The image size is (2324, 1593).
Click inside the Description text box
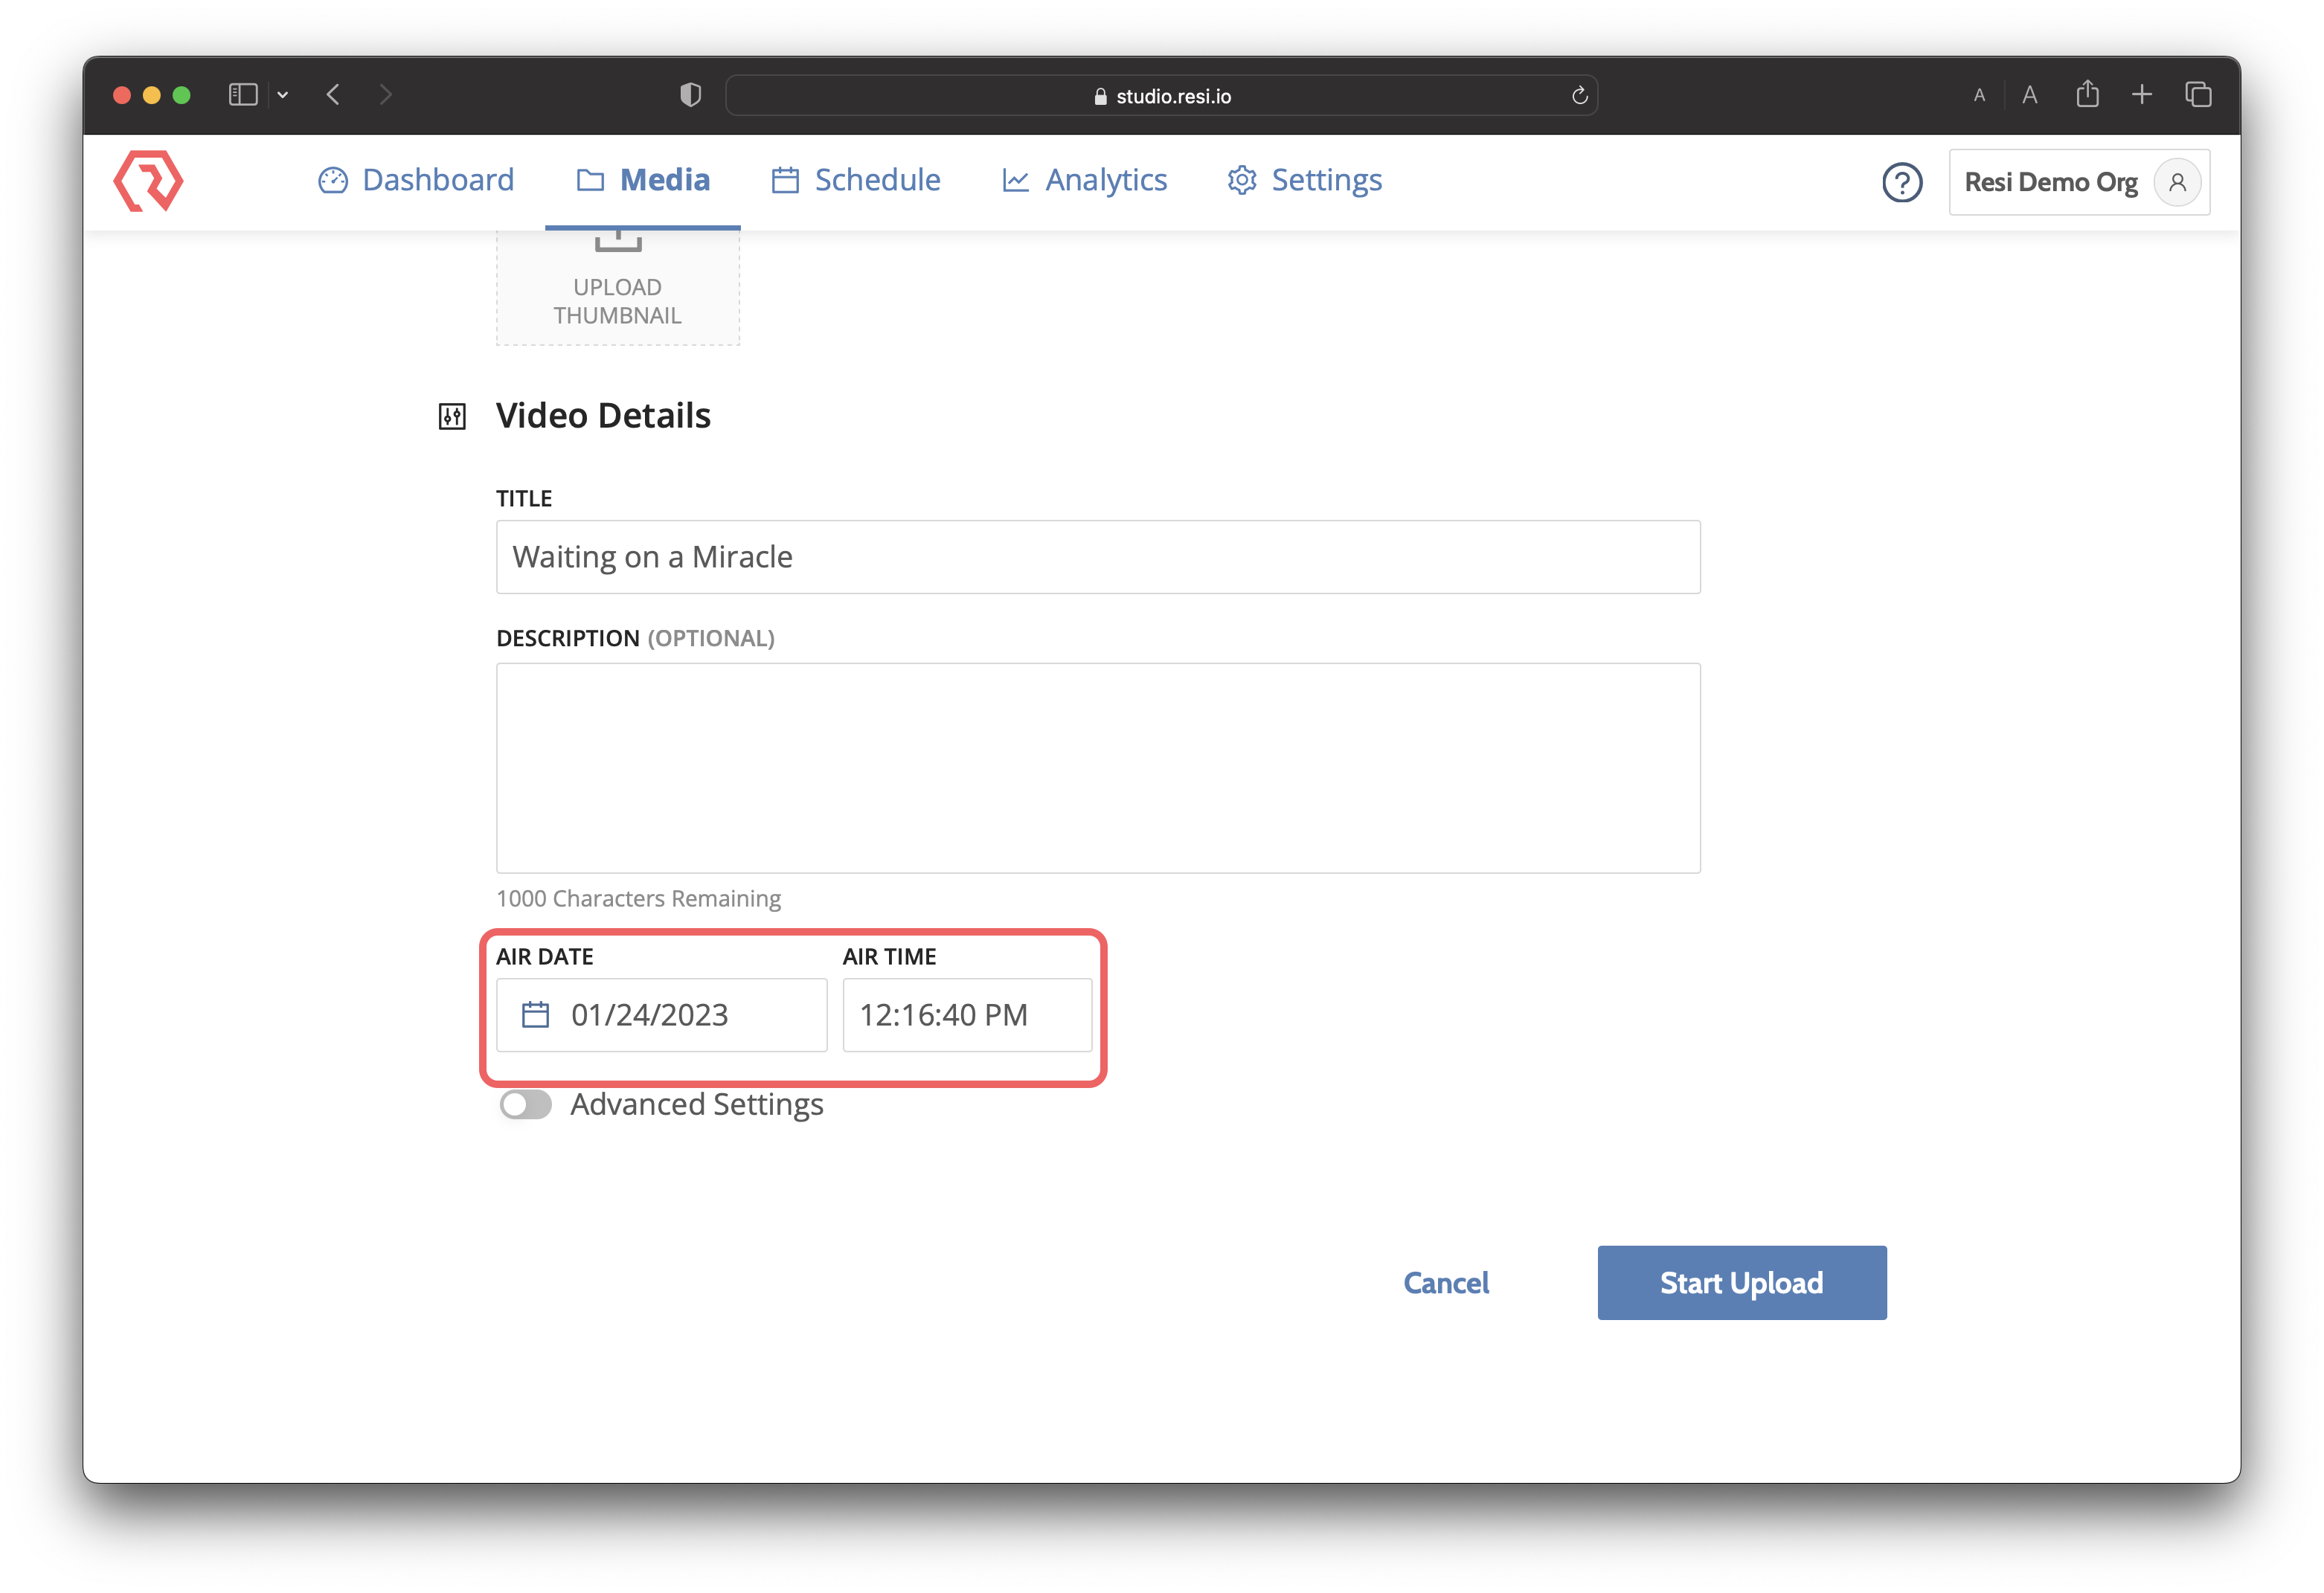(1097, 768)
